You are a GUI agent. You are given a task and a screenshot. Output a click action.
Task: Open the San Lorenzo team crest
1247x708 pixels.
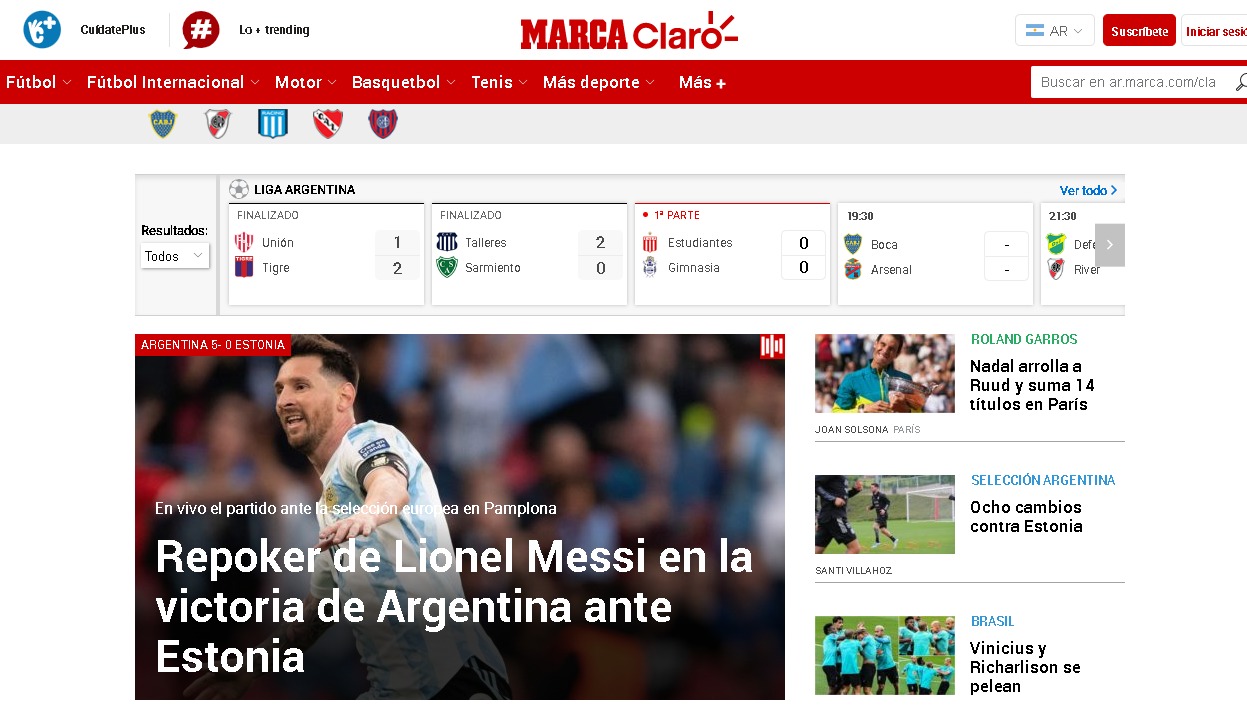383,123
